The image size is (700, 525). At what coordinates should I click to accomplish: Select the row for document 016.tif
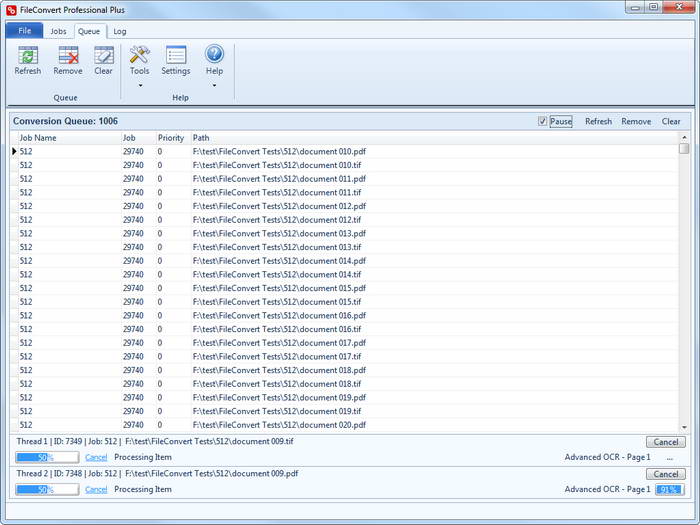(x=344, y=329)
